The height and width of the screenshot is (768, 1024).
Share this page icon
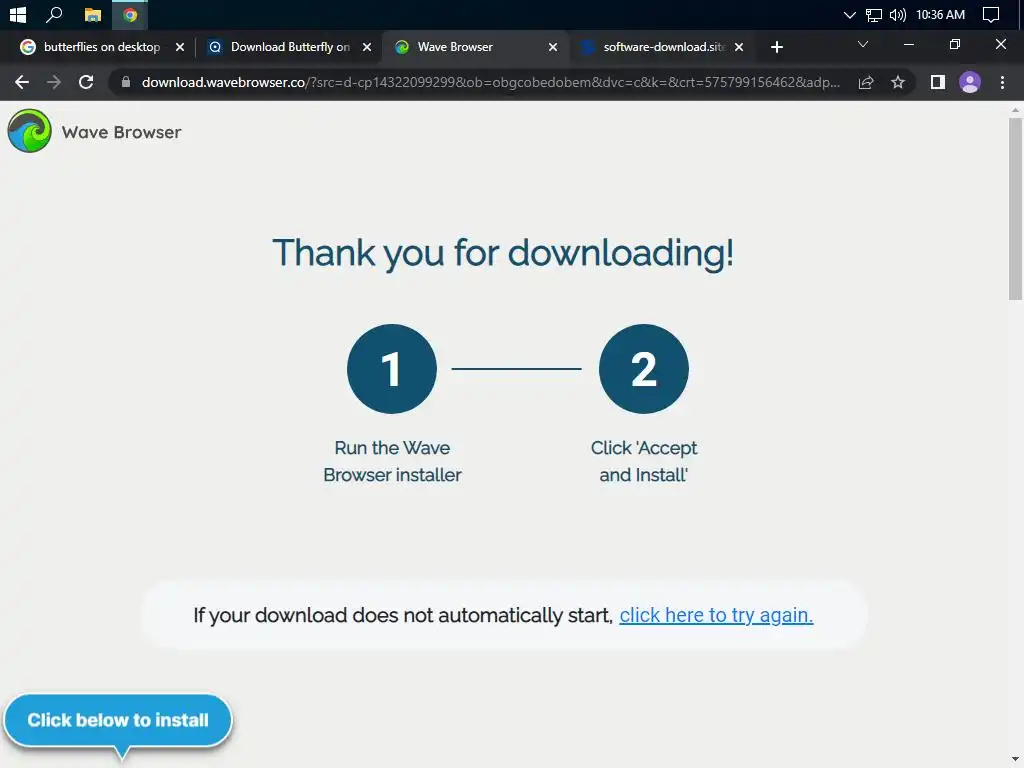(x=866, y=82)
